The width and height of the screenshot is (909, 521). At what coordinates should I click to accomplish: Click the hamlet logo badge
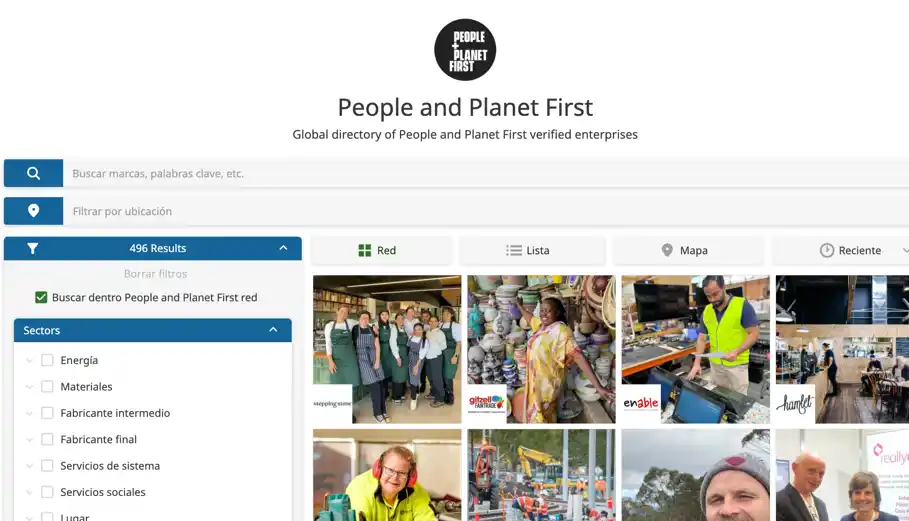tap(795, 403)
